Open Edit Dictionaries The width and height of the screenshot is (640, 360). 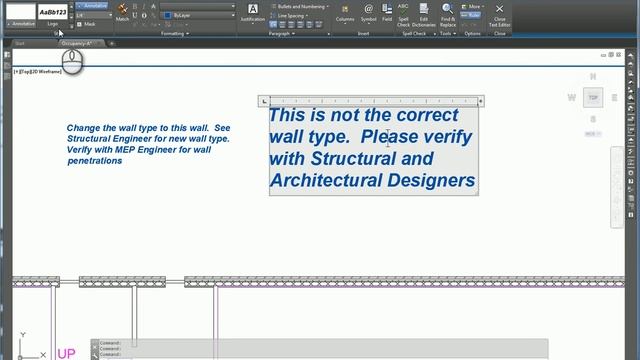[x=424, y=15]
